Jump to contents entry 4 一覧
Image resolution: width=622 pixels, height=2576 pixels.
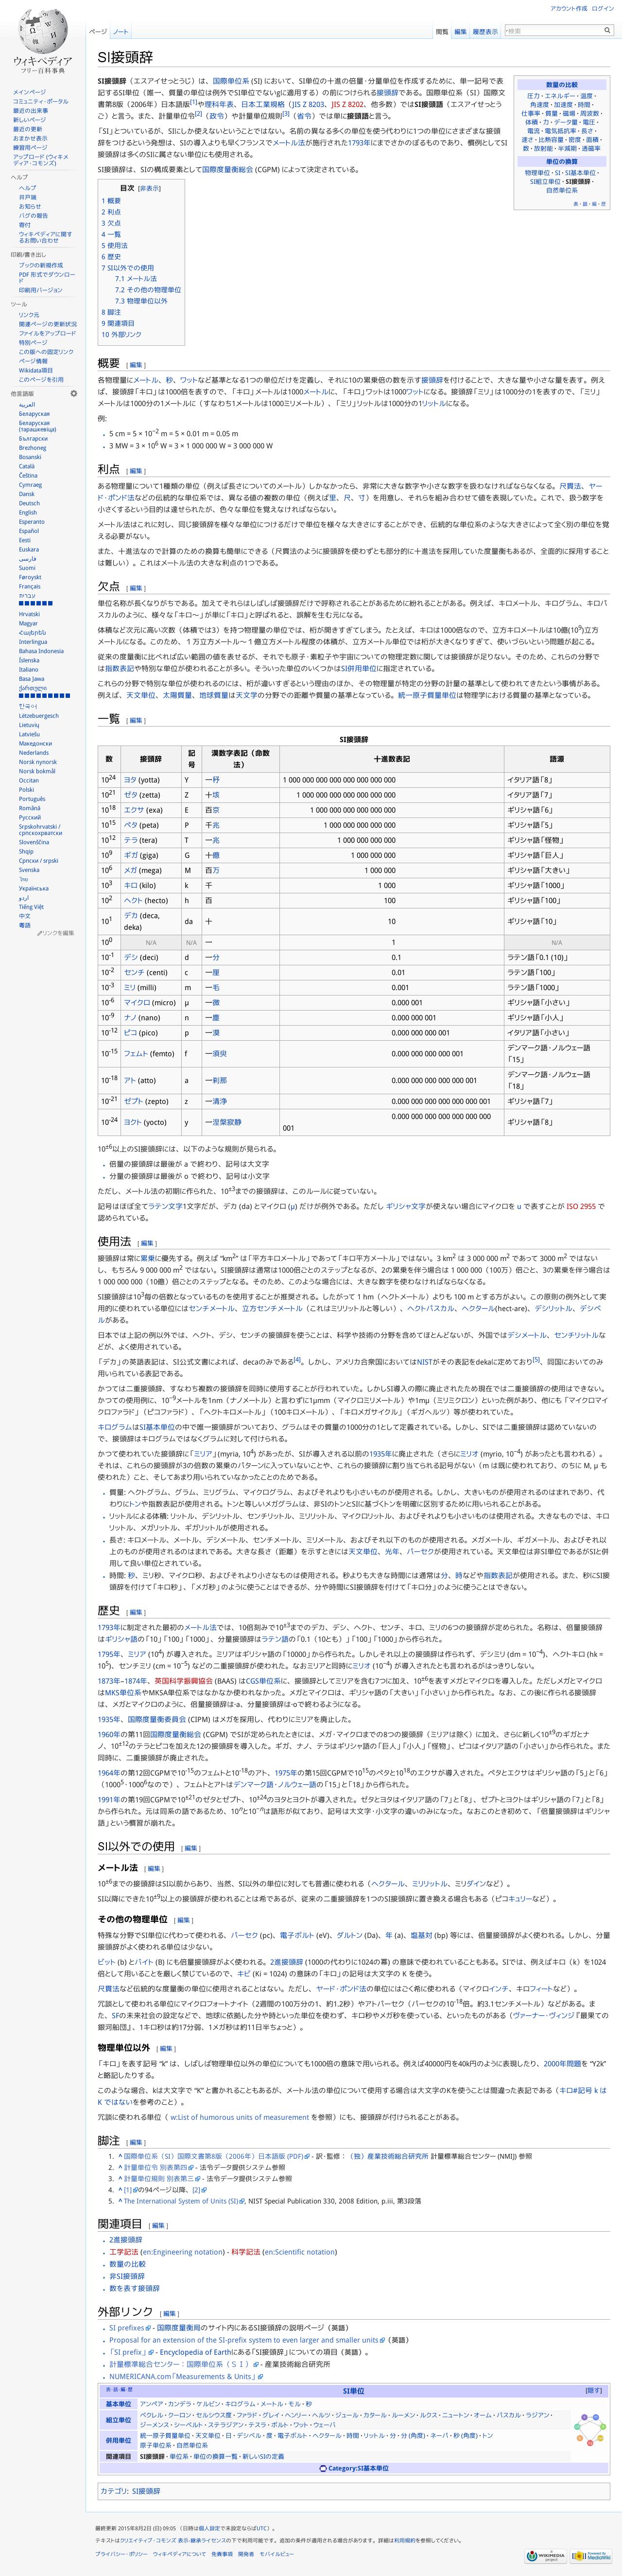click(111, 234)
